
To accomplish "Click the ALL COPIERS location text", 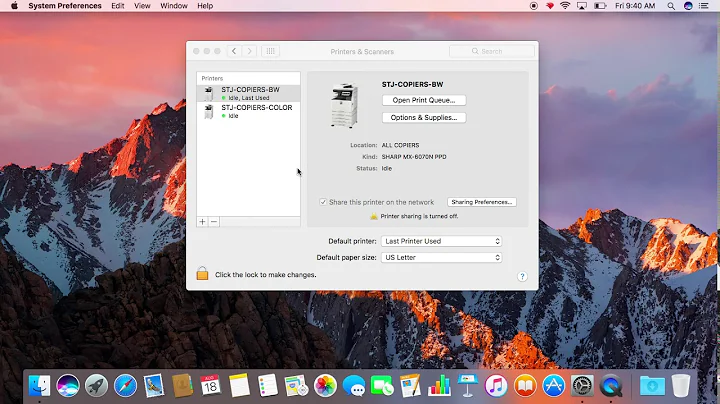I will (x=400, y=145).
